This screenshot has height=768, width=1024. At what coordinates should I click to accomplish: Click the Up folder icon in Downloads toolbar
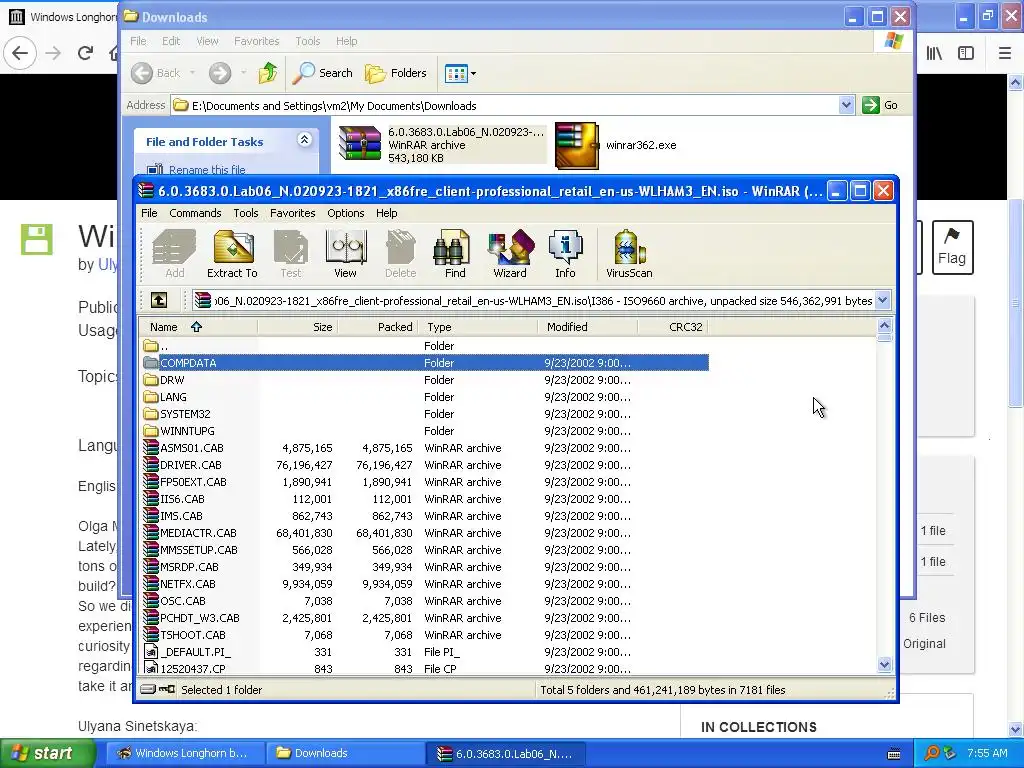coord(267,73)
